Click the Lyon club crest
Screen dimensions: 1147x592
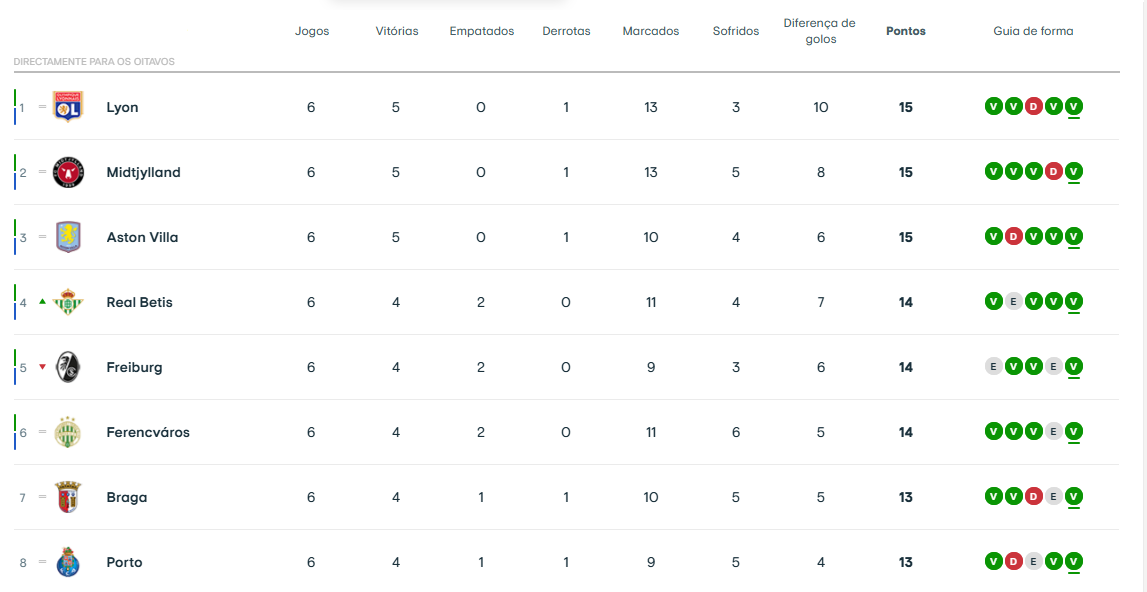67,107
